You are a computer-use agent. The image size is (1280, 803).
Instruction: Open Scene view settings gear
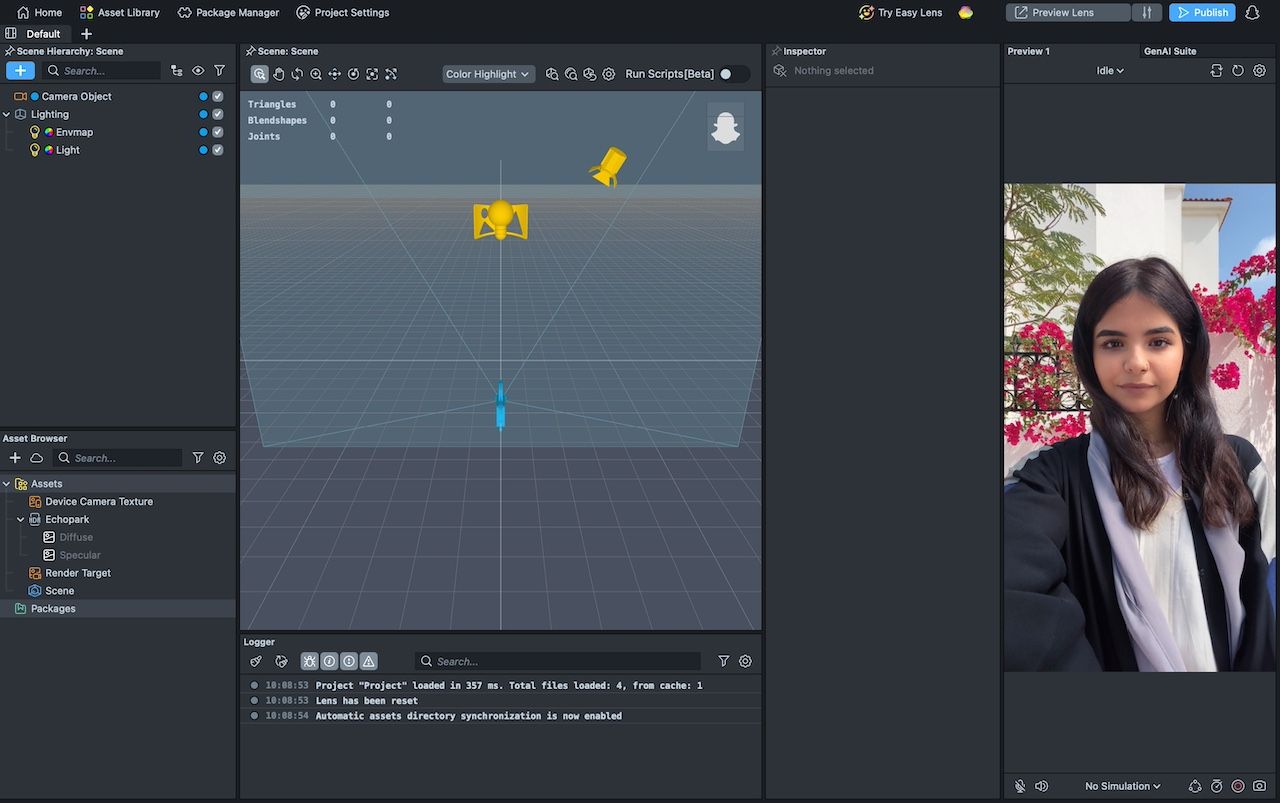[x=608, y=74]
